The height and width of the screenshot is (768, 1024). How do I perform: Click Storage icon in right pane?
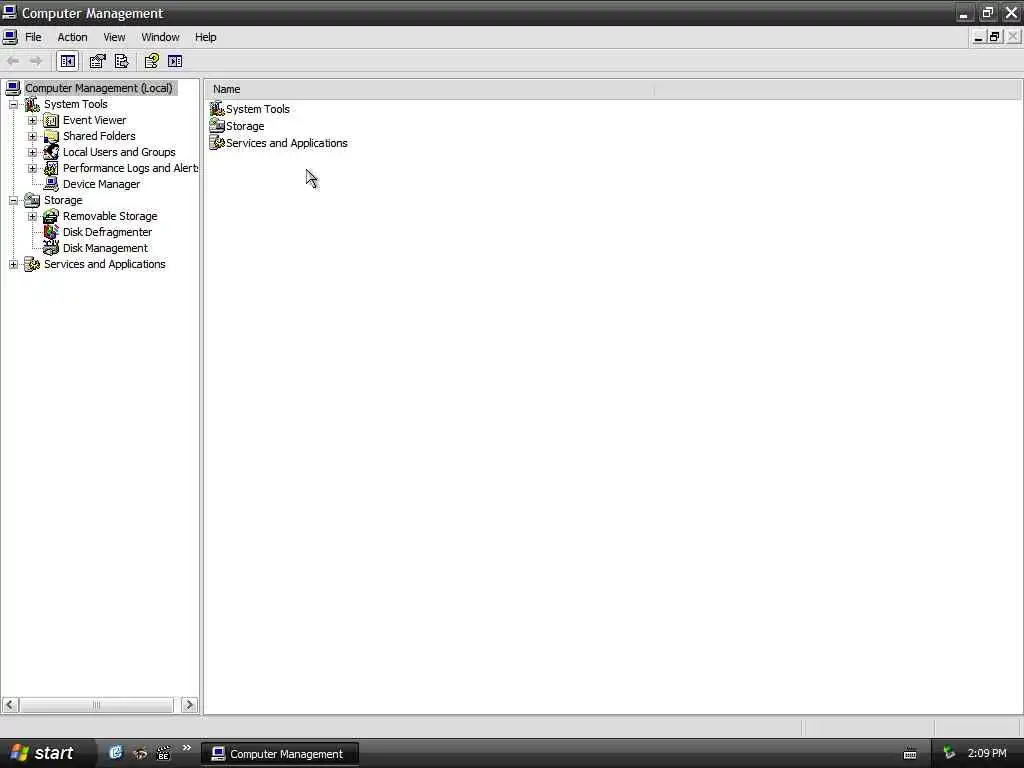pos(217,126)
